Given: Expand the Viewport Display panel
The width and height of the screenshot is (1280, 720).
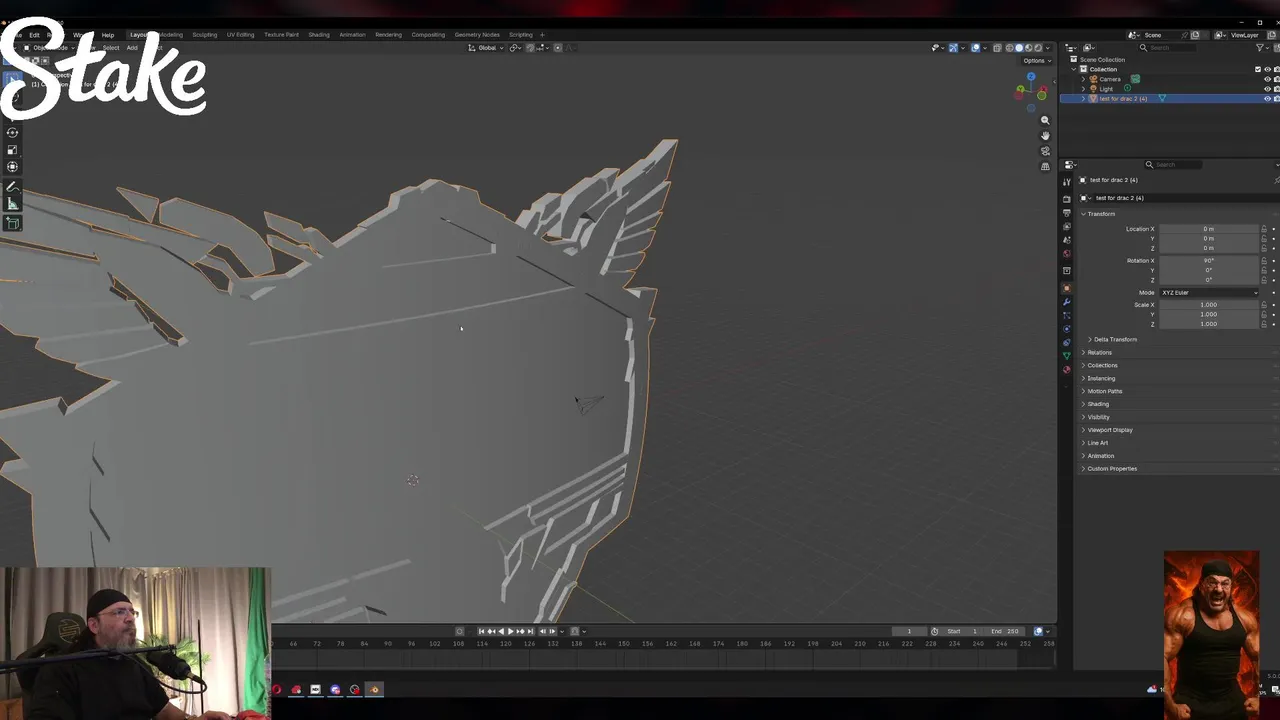Looking at the screenshot, I should click(x=1110, y=430).
